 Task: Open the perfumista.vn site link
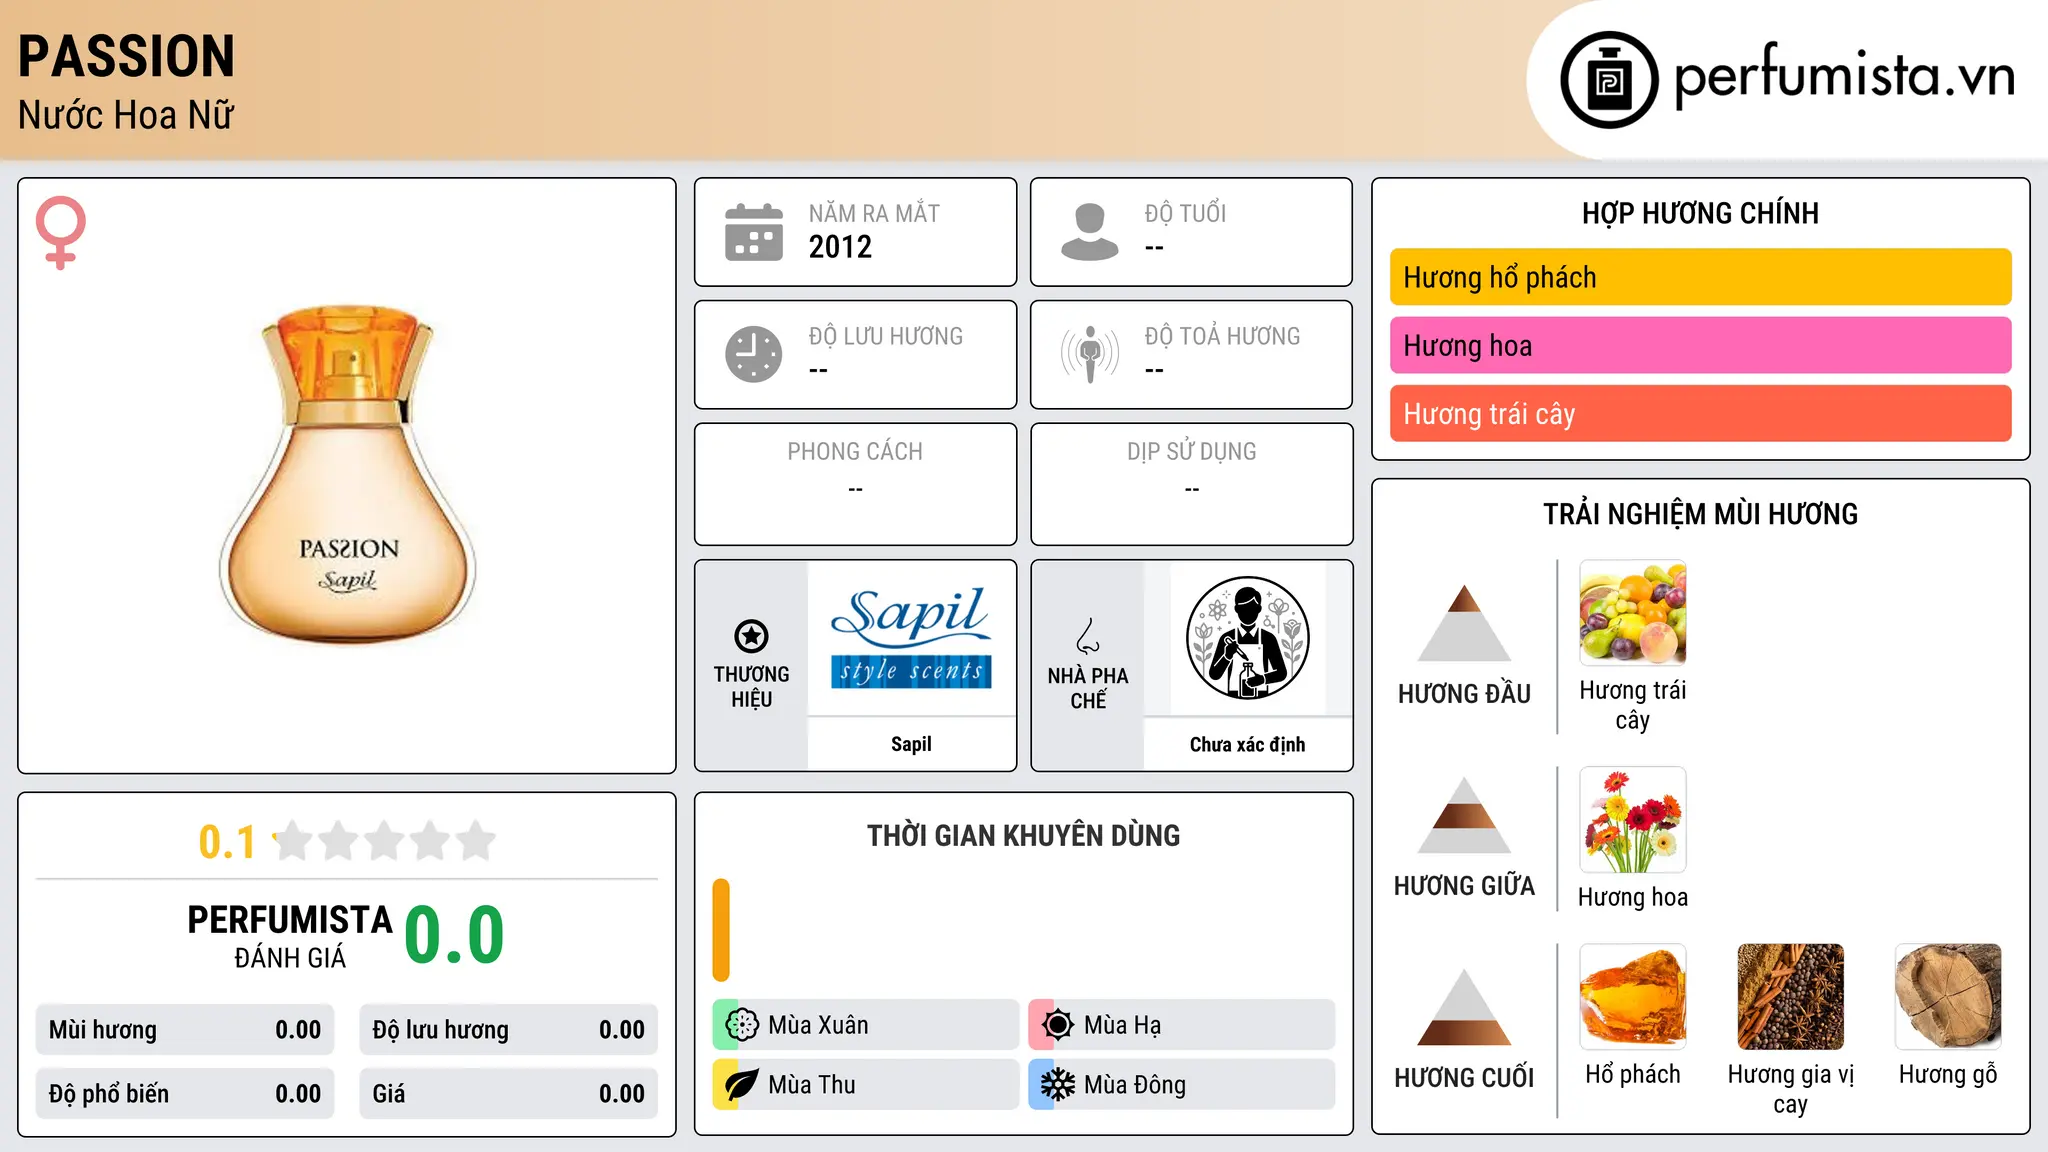[x=1844, y=76]
